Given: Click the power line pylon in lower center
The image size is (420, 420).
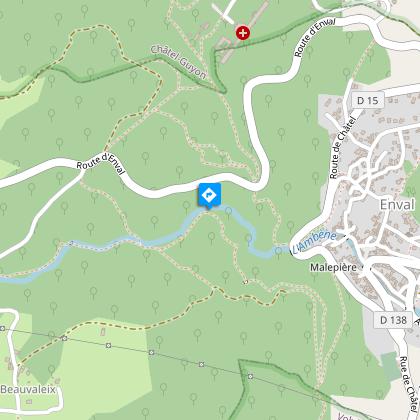Looking at the screenshot, I should pyautogui.click(x=201, y=364).
